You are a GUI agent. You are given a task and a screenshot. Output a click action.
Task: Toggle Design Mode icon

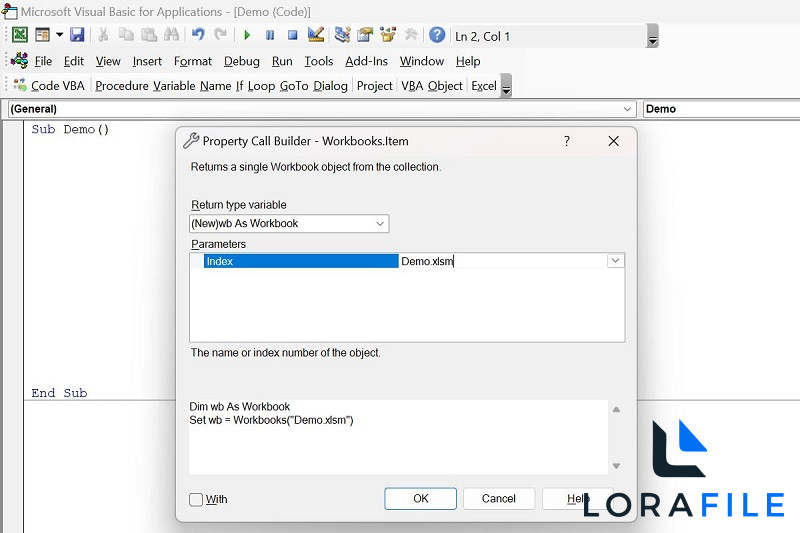point(316,35)
